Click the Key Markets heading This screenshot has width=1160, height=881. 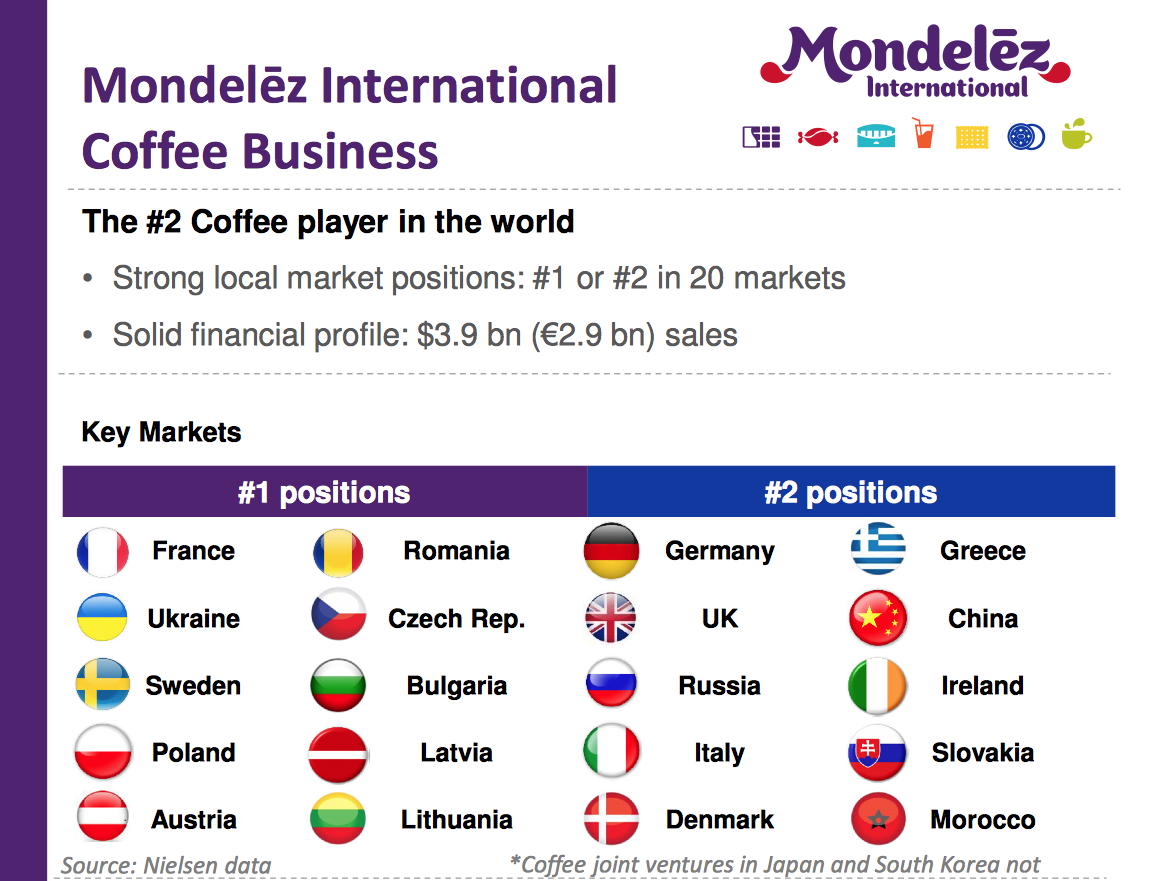[x=161, y=433]
